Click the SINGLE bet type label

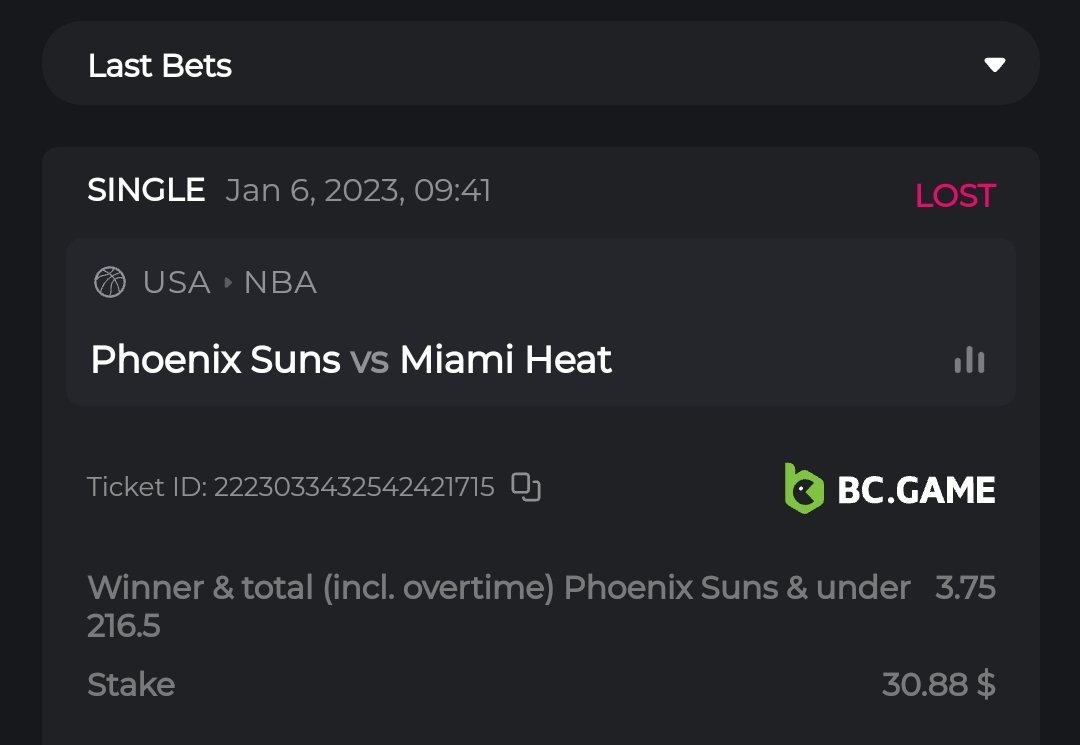[x=146, y=190]
